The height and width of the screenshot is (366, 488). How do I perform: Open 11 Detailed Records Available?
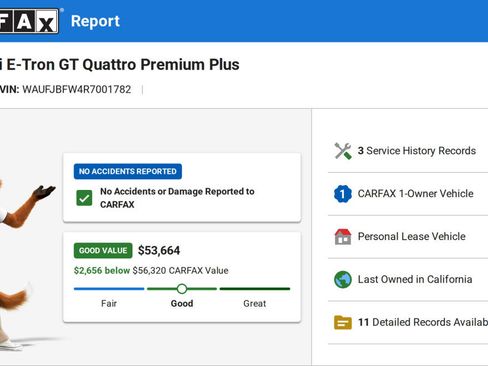(408, 322)
